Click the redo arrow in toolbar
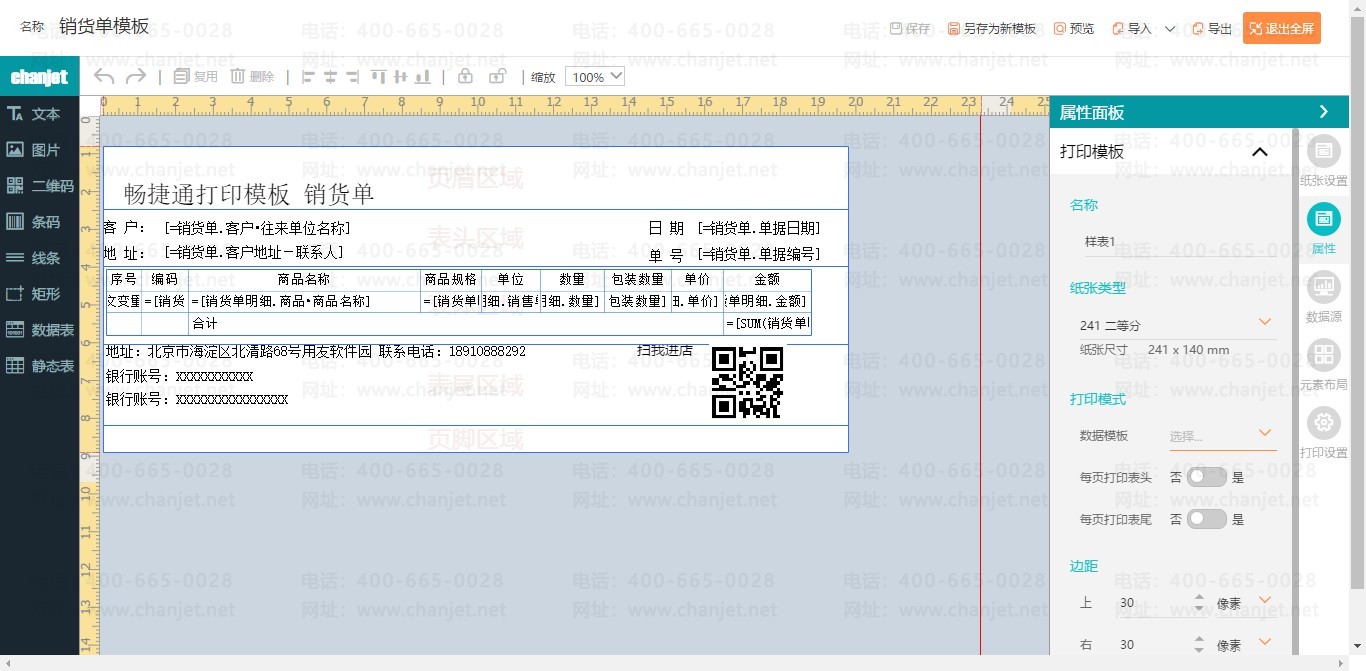Screen dimensions: 1366x671 click(136, 77)
